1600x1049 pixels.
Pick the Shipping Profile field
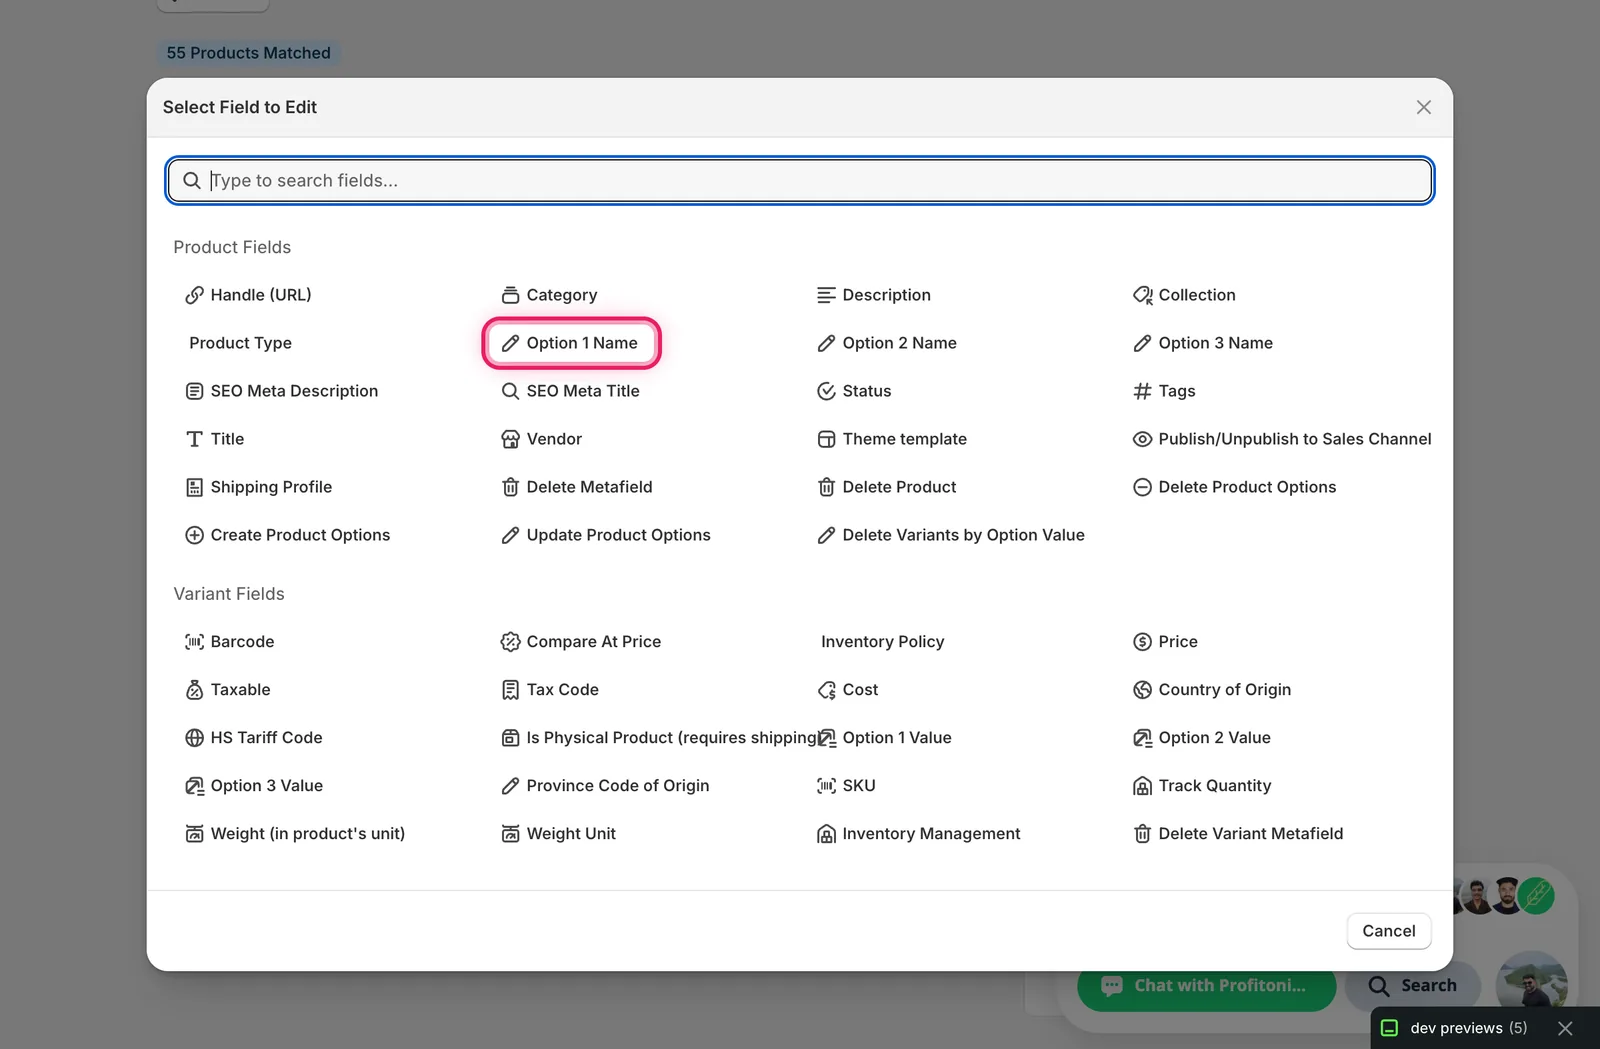(259, 487)
